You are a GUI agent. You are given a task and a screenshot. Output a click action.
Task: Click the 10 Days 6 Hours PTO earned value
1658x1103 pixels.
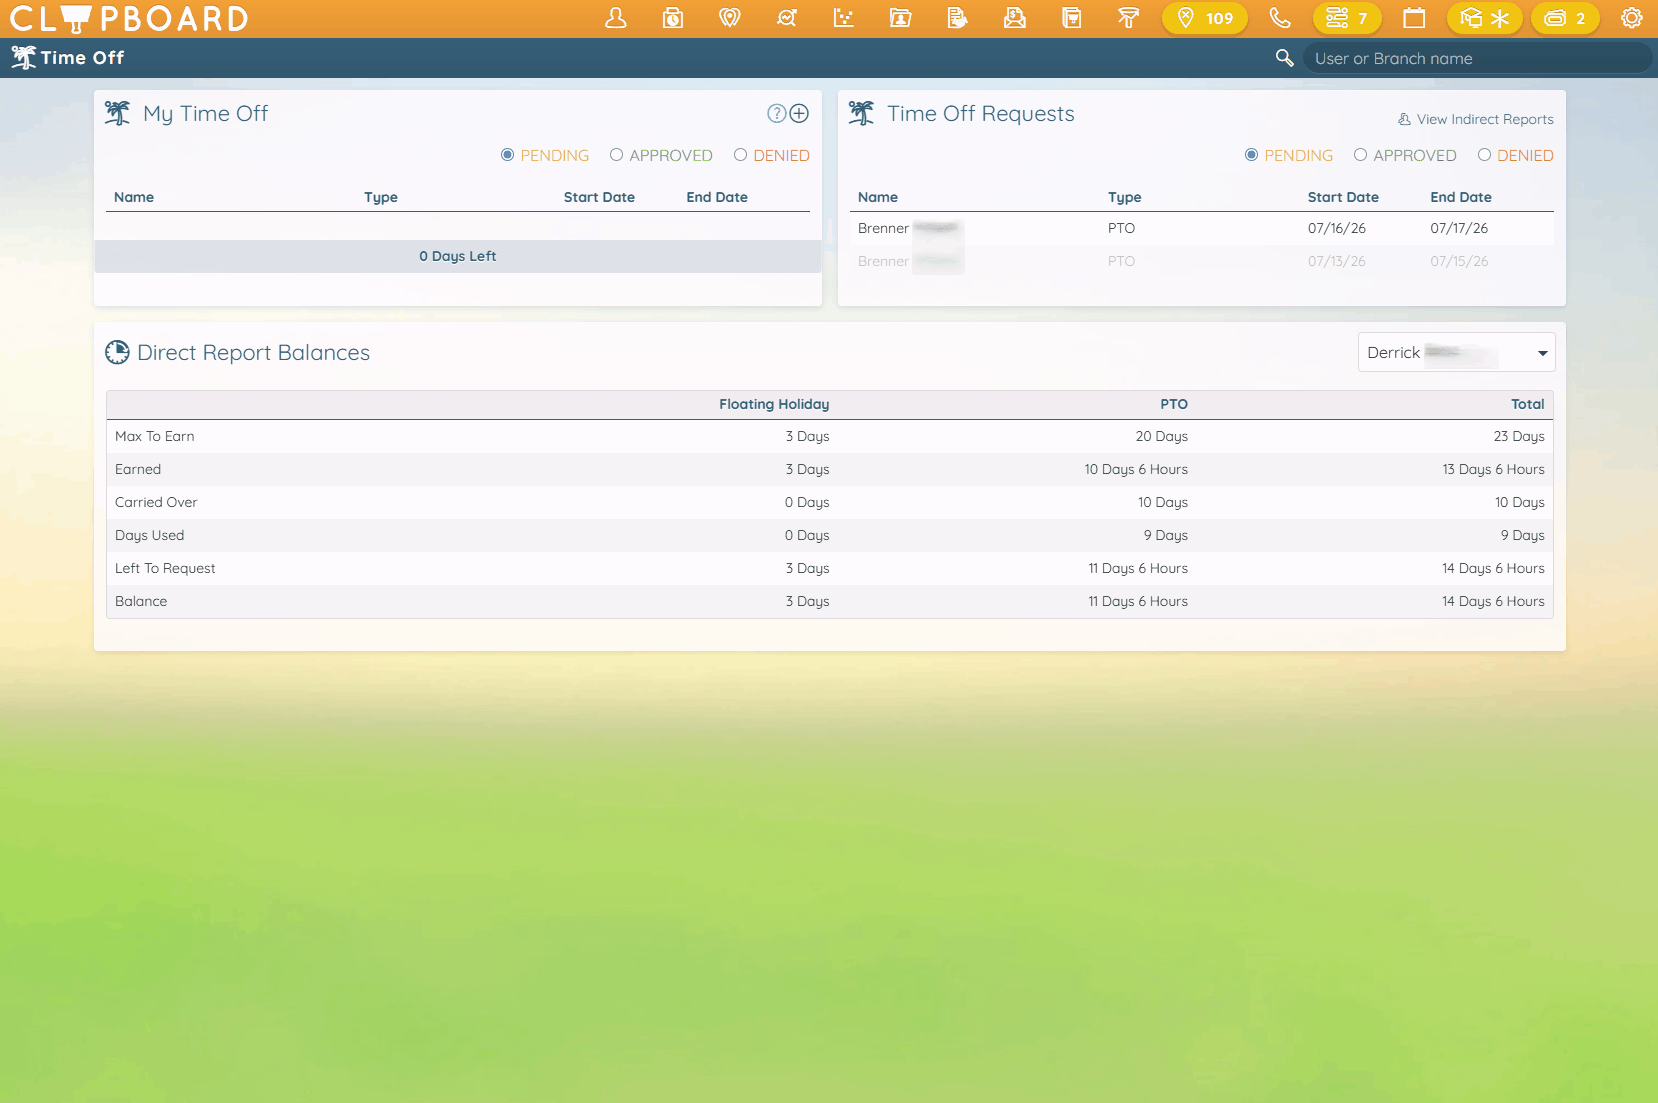pyautogui.click(x=1136, y=469)
